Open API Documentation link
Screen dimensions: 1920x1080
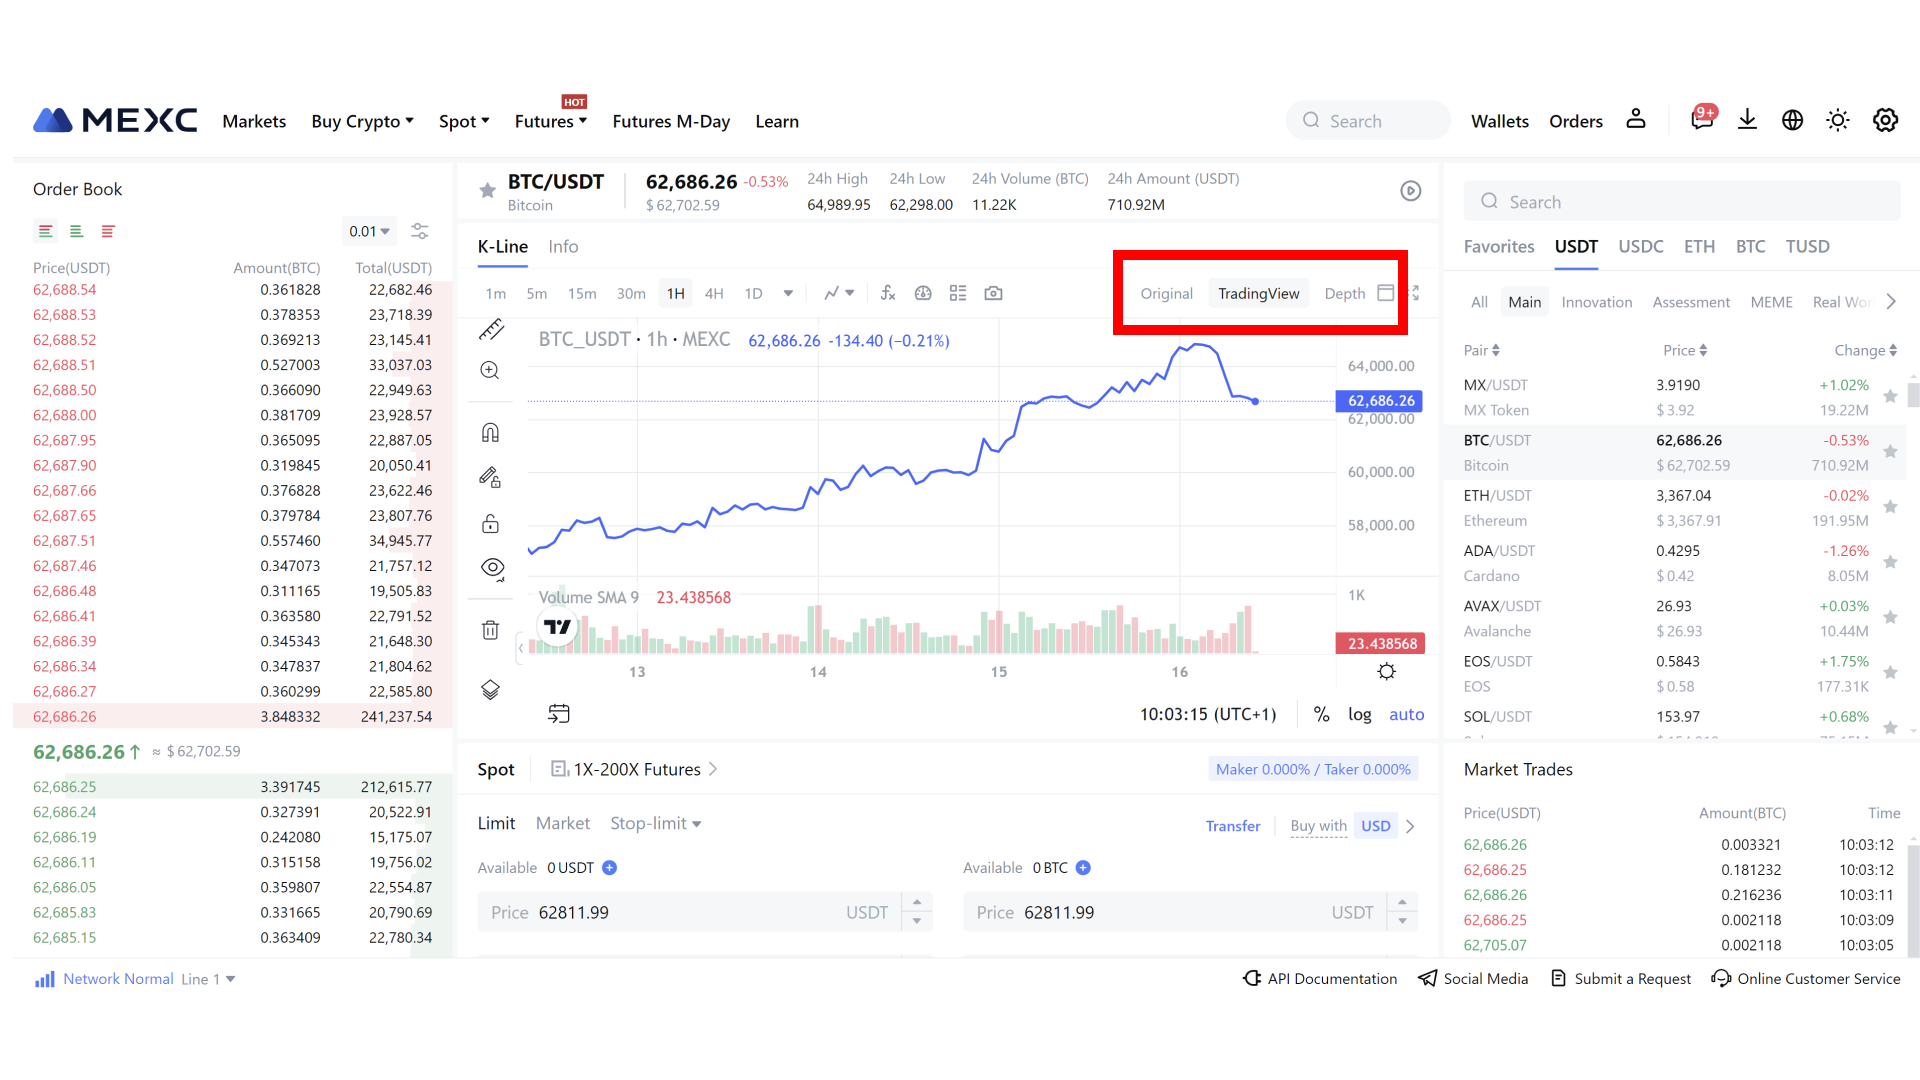coord(1320,979)
